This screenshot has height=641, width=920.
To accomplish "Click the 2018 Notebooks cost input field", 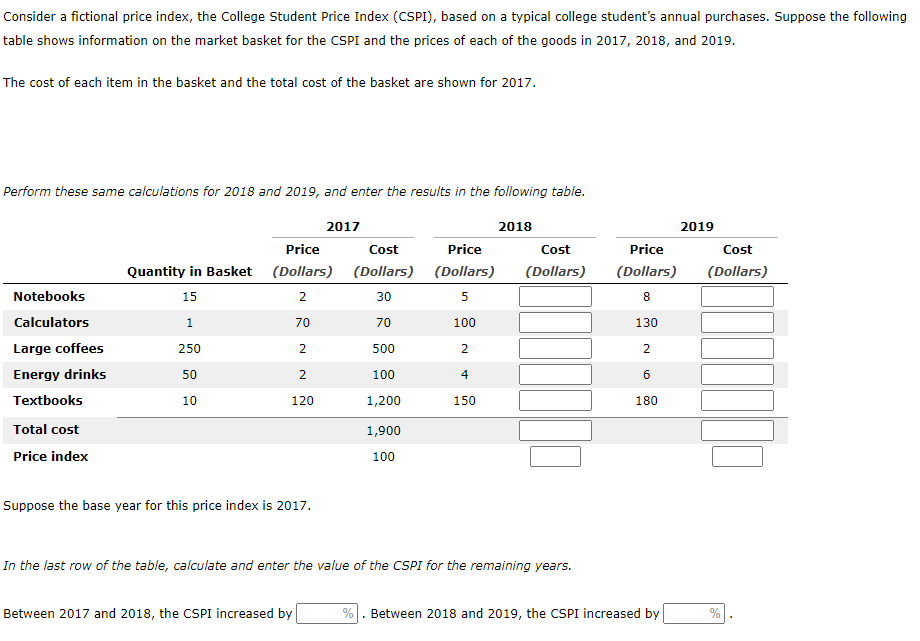I will (x=554, y=295).
